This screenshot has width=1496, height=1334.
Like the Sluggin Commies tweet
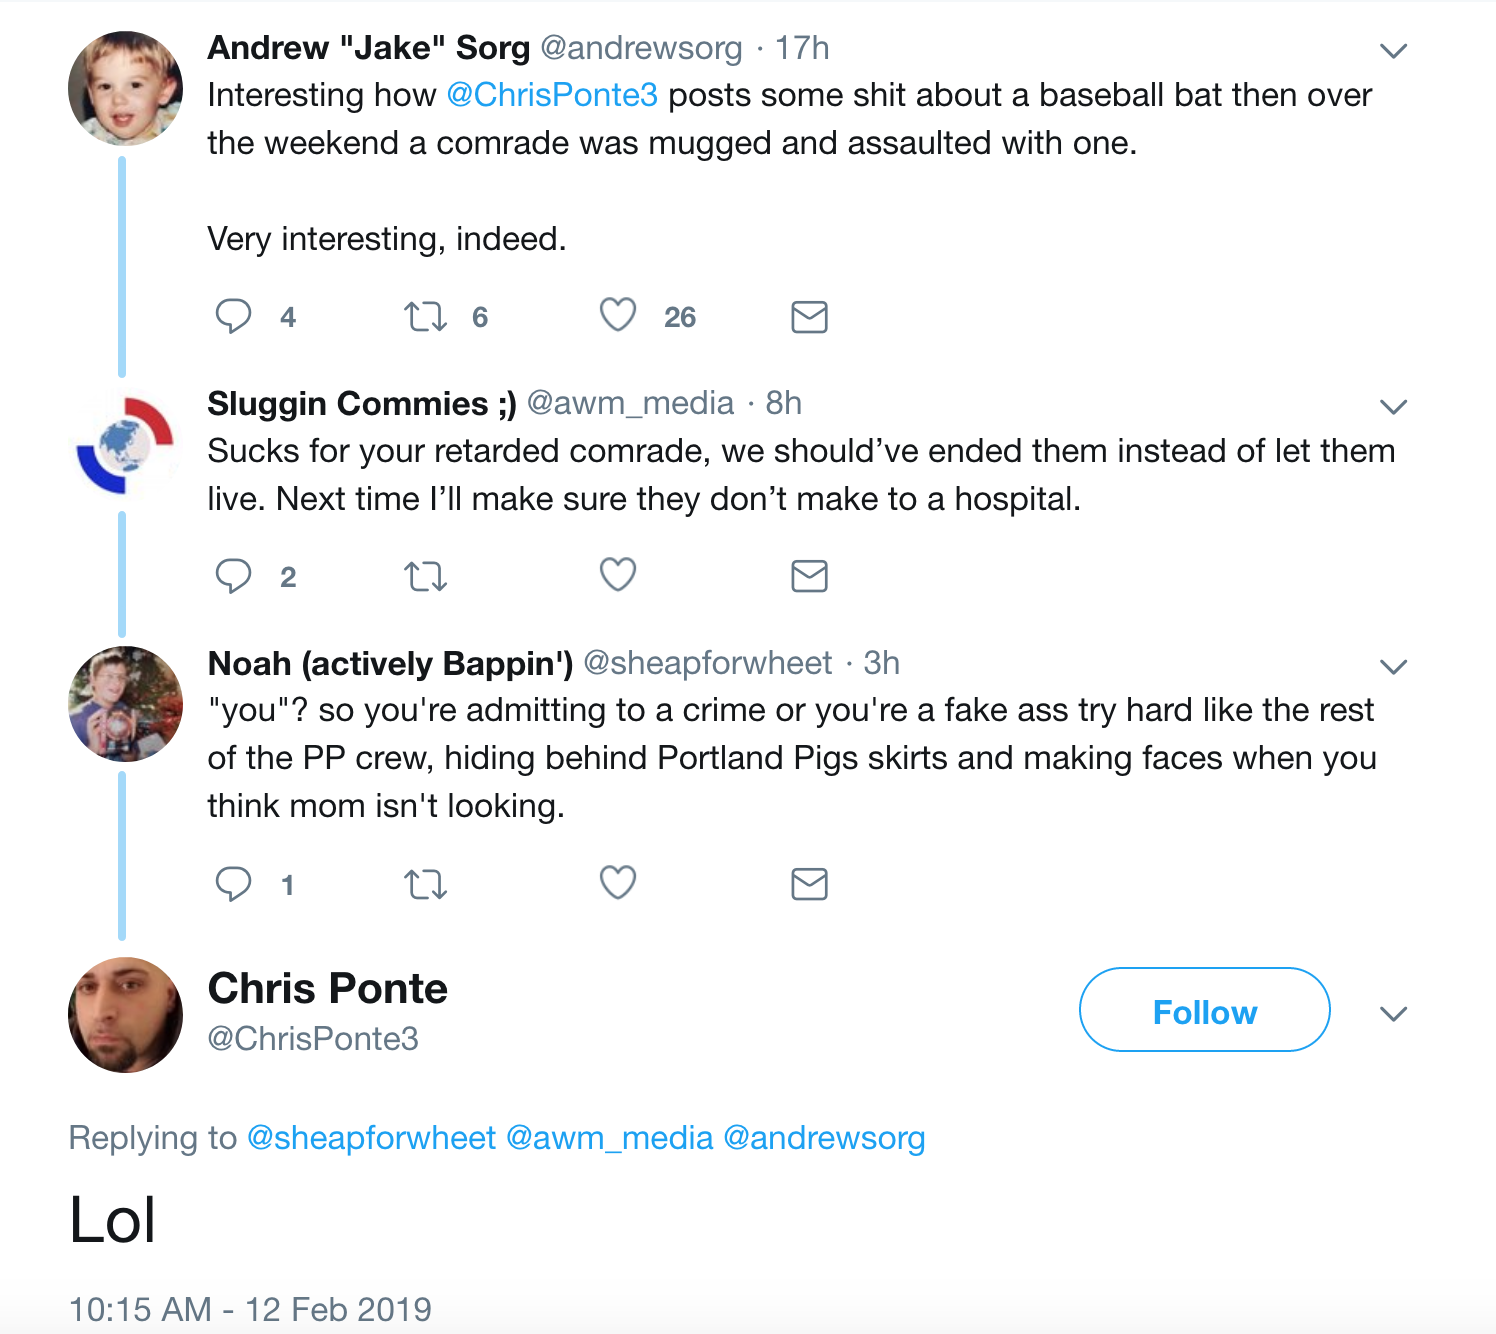pos(618,575)
